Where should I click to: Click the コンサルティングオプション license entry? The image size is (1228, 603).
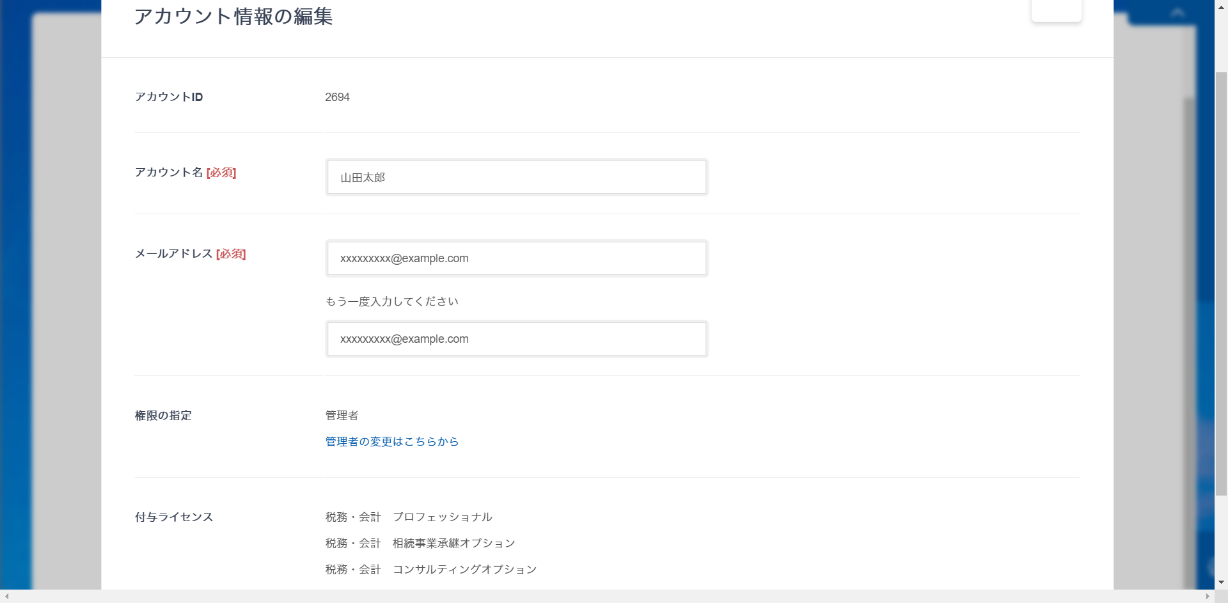pos(430,569)
